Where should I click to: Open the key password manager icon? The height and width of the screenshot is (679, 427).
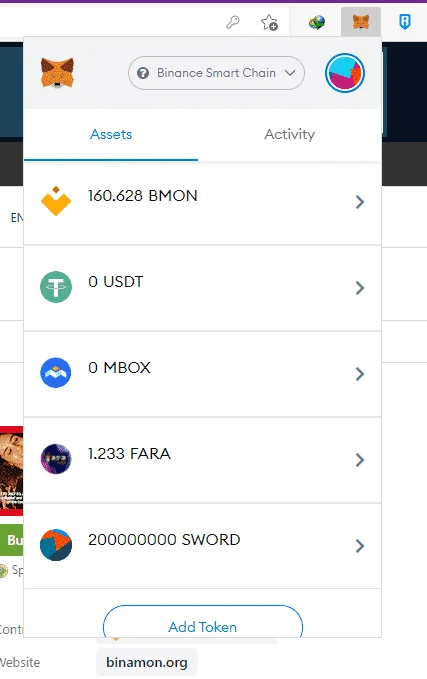(x=233, y=22)
